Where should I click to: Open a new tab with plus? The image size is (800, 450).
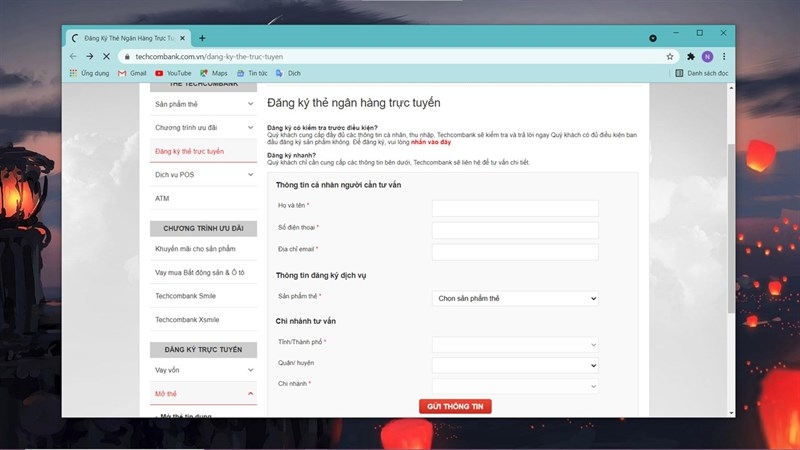click(202, 38)
